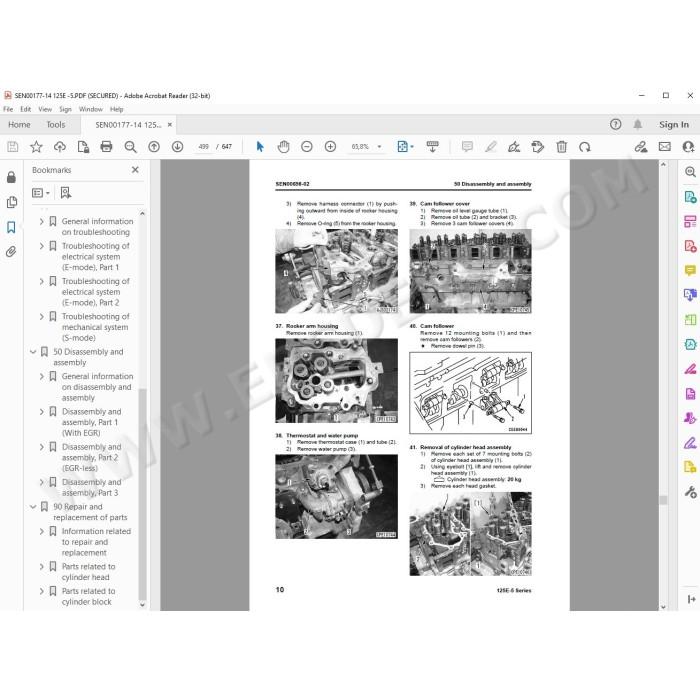Go to previous page arrow

pyautogui.click(x=154, y=146)
